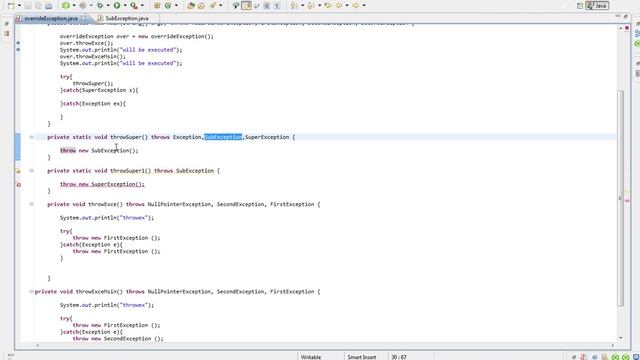This screenshot has width=640, height=360.
Task: Toggle breakpoint on over.throwExce() line
Action: coord(18,43)
